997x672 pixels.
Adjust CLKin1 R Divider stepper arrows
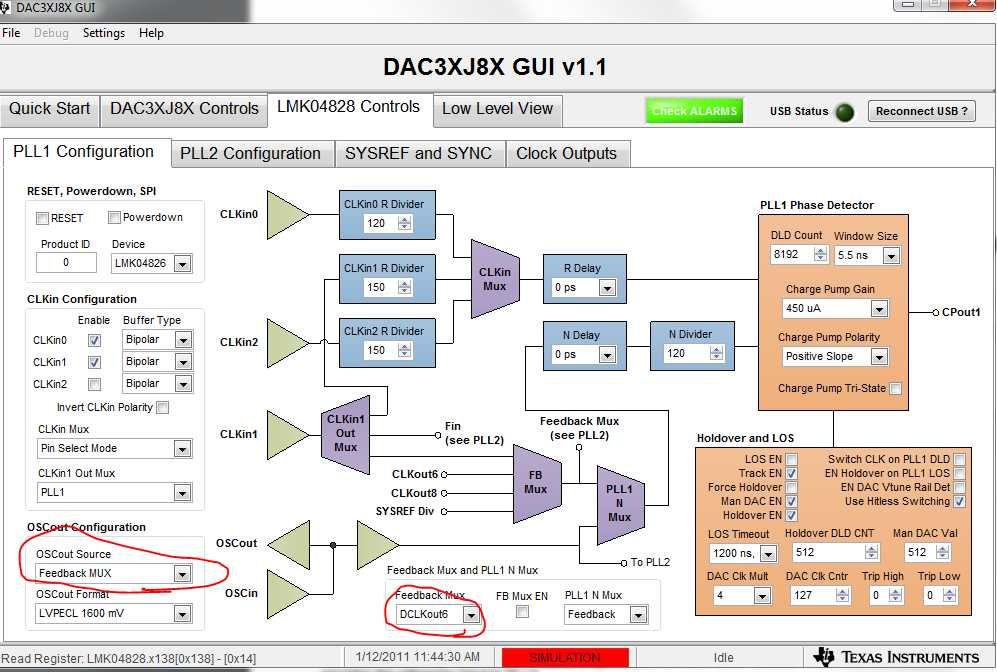coord(404,287)
